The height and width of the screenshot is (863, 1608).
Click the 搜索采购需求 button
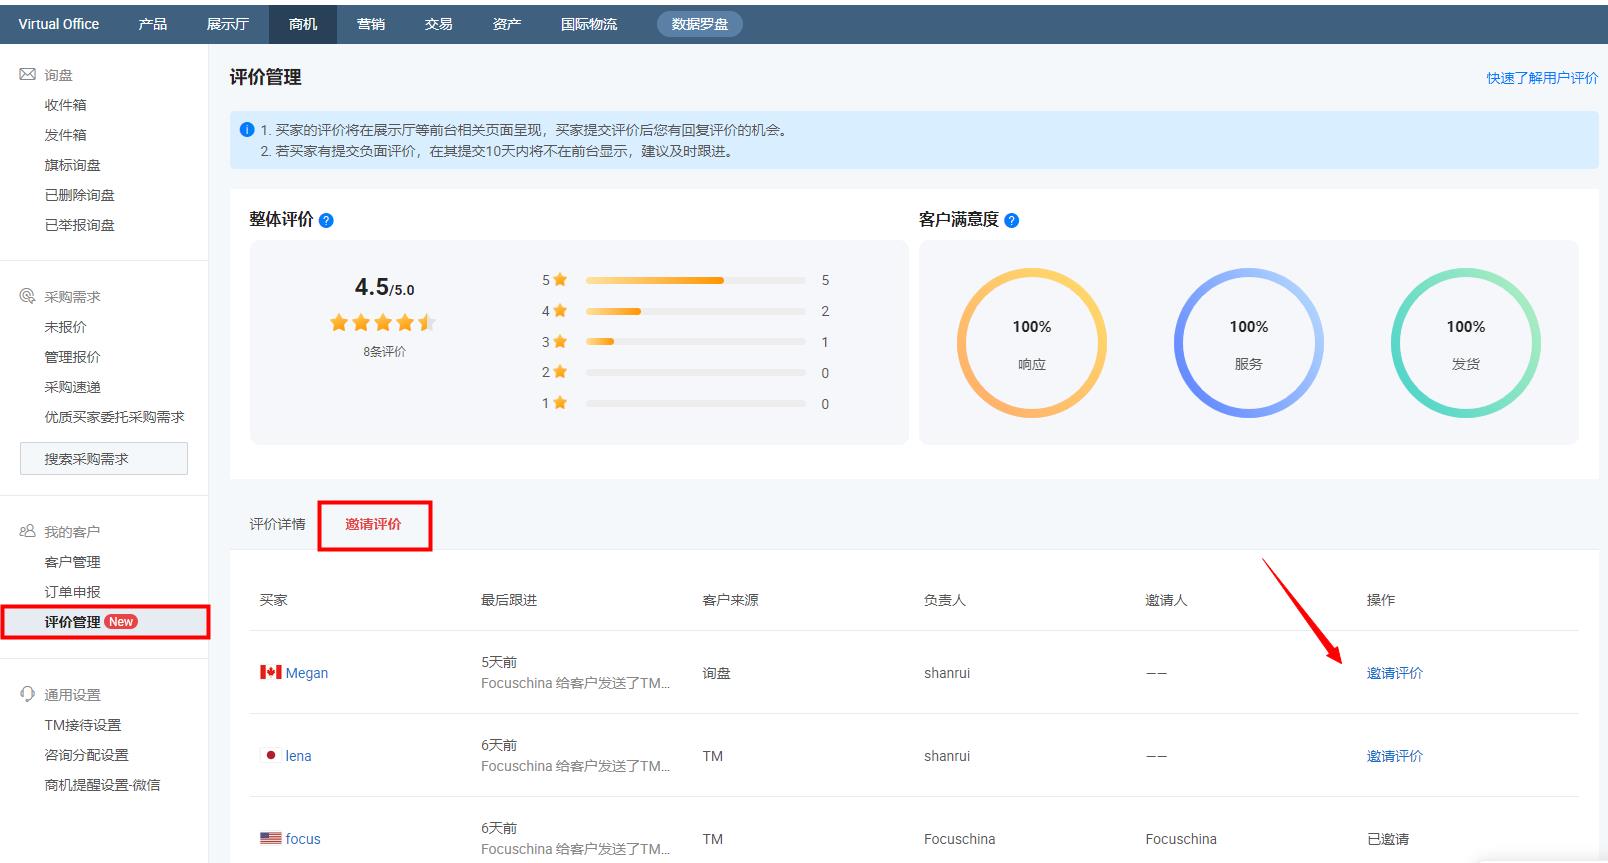pos(104,459)
